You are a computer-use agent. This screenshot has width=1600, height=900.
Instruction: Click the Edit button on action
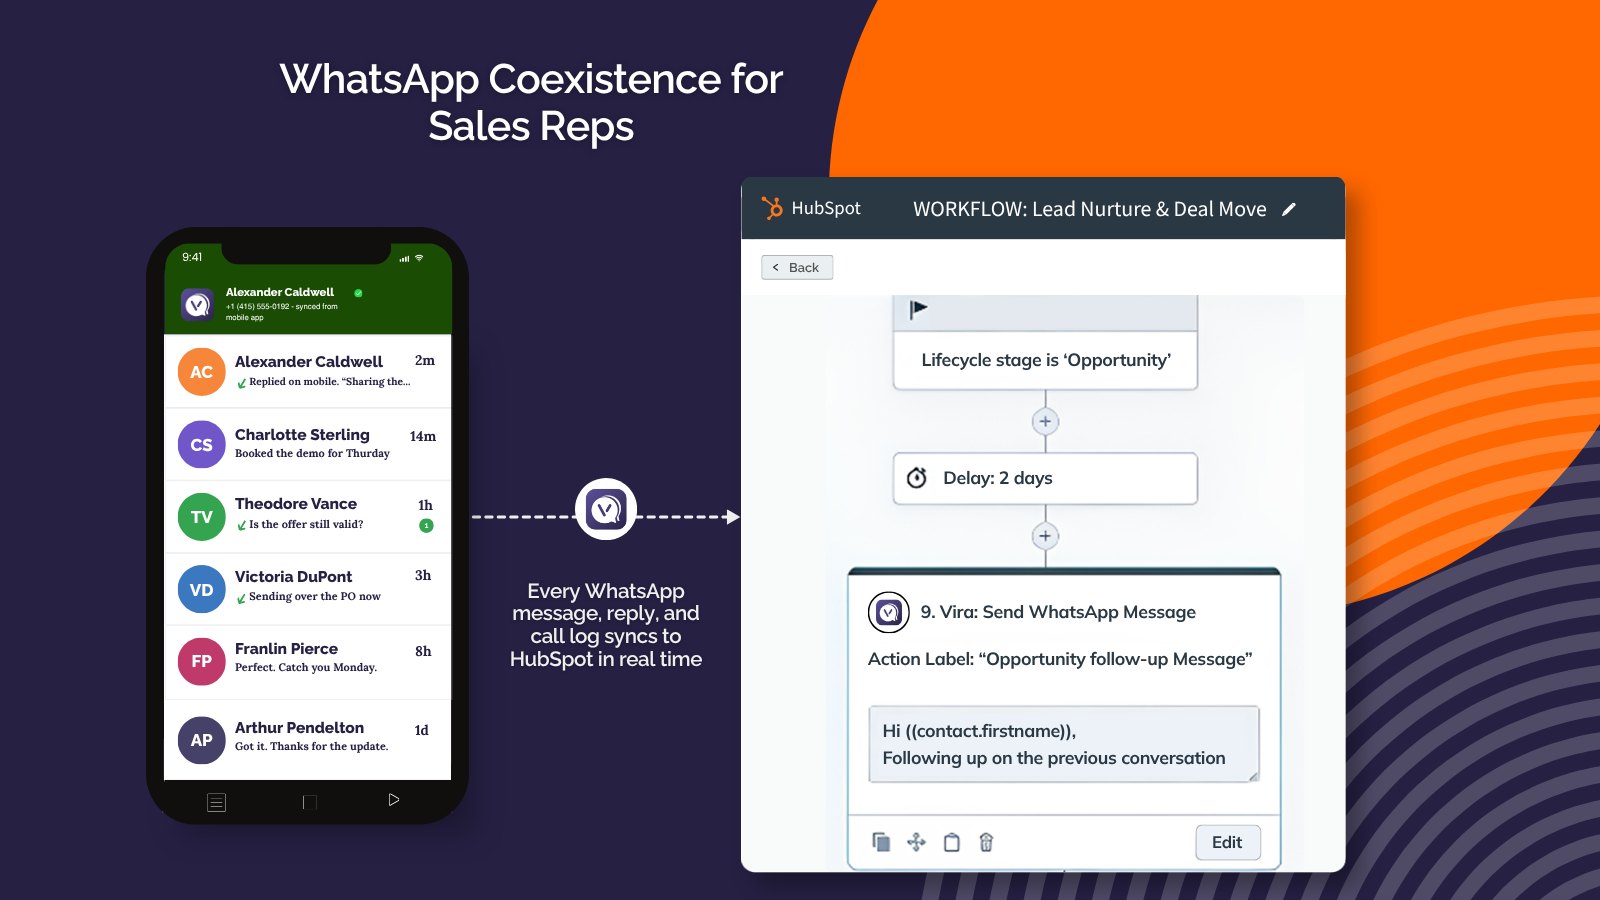[x=1227, y=842]
